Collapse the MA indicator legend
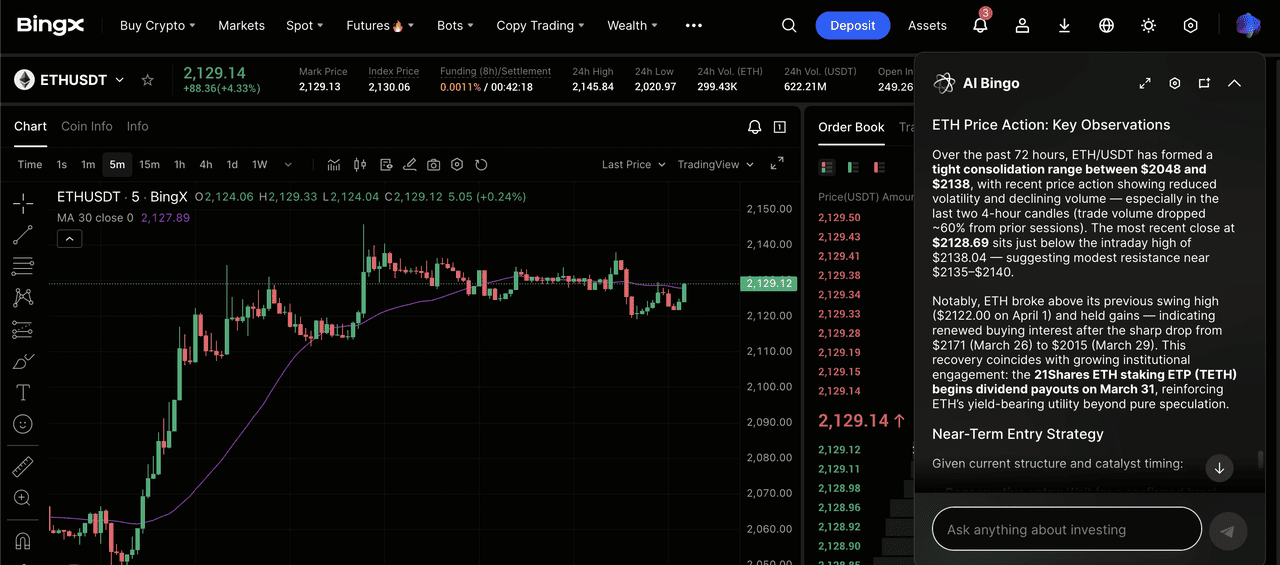Viewport: 1280px width, 565px height. click(x=69, y=238)
